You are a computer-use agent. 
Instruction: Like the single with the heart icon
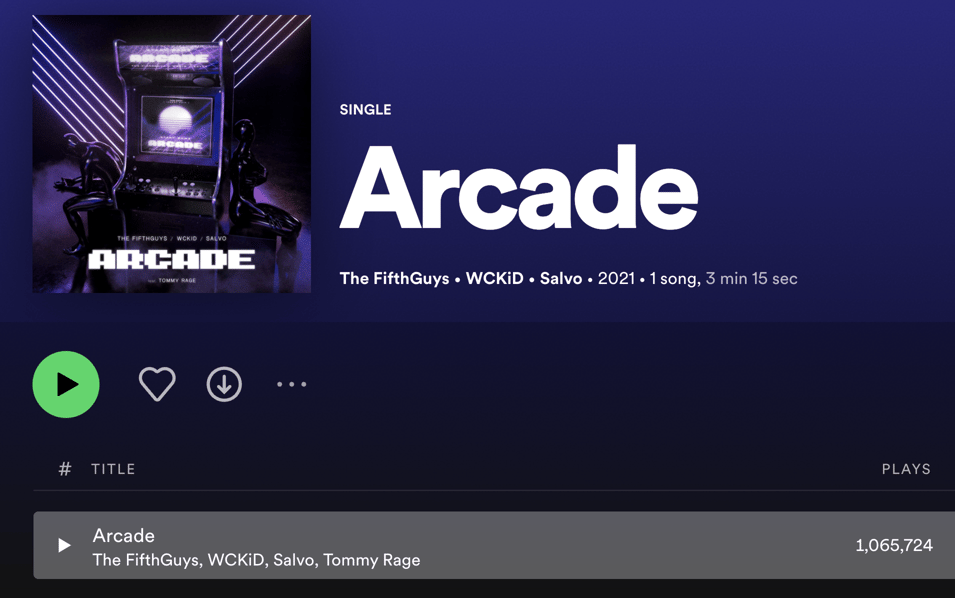pos(157,384)
